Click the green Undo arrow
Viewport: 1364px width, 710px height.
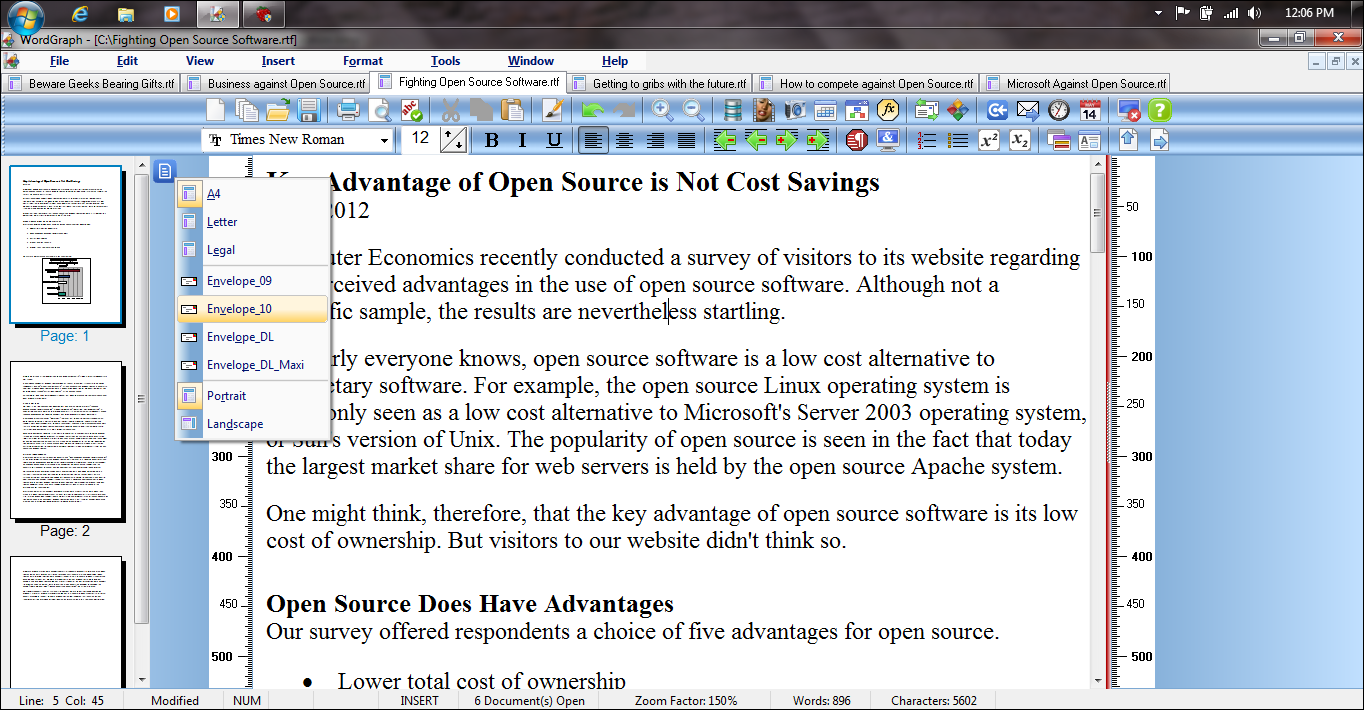(x=593, y=111)
